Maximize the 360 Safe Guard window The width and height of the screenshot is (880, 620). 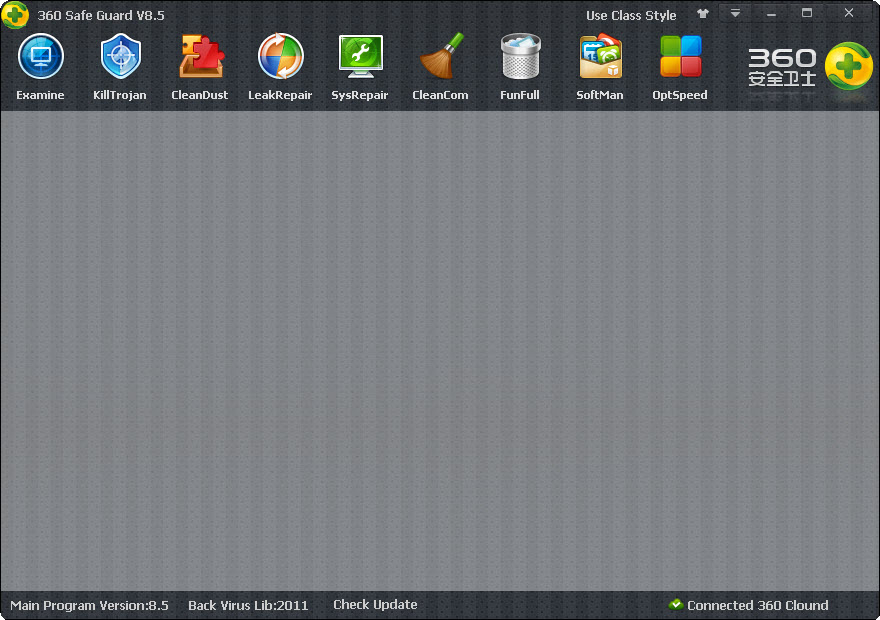click(806, 13)
